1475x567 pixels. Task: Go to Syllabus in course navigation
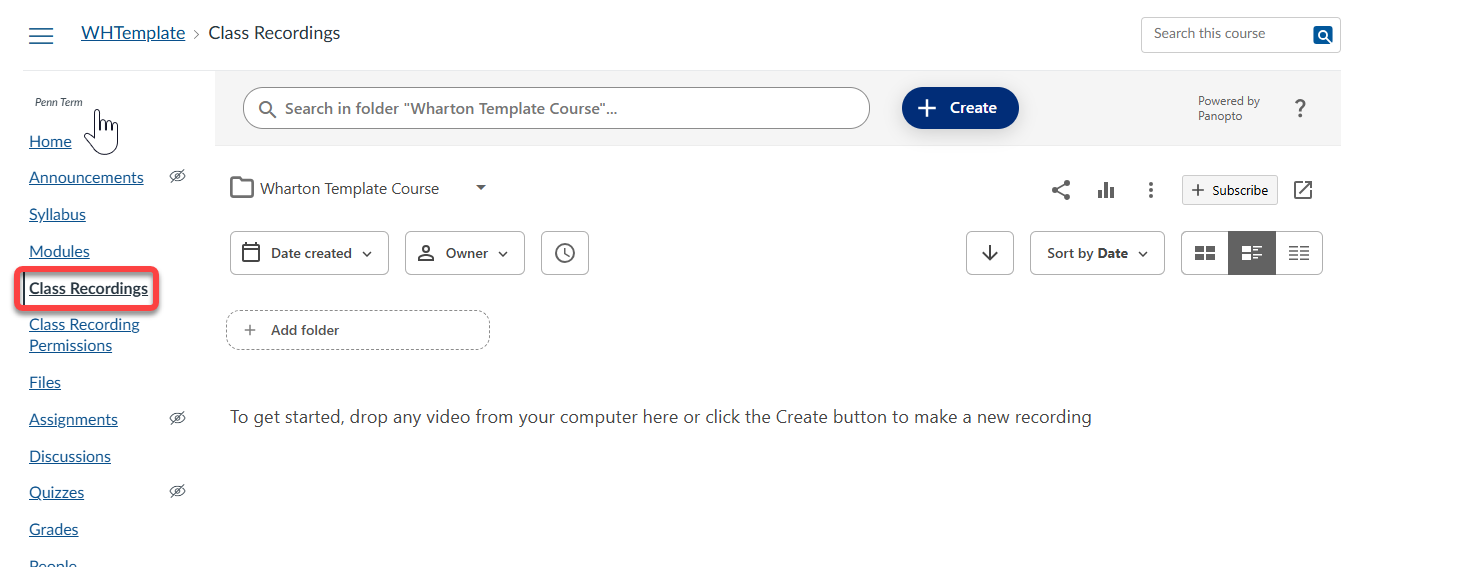pyautogui.click(x=57, y=214)
